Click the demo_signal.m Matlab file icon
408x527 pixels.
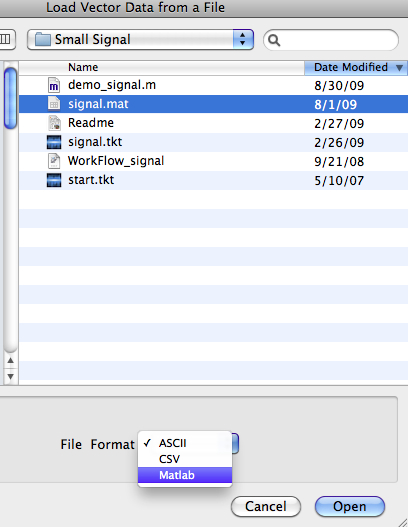pos(54,85)
